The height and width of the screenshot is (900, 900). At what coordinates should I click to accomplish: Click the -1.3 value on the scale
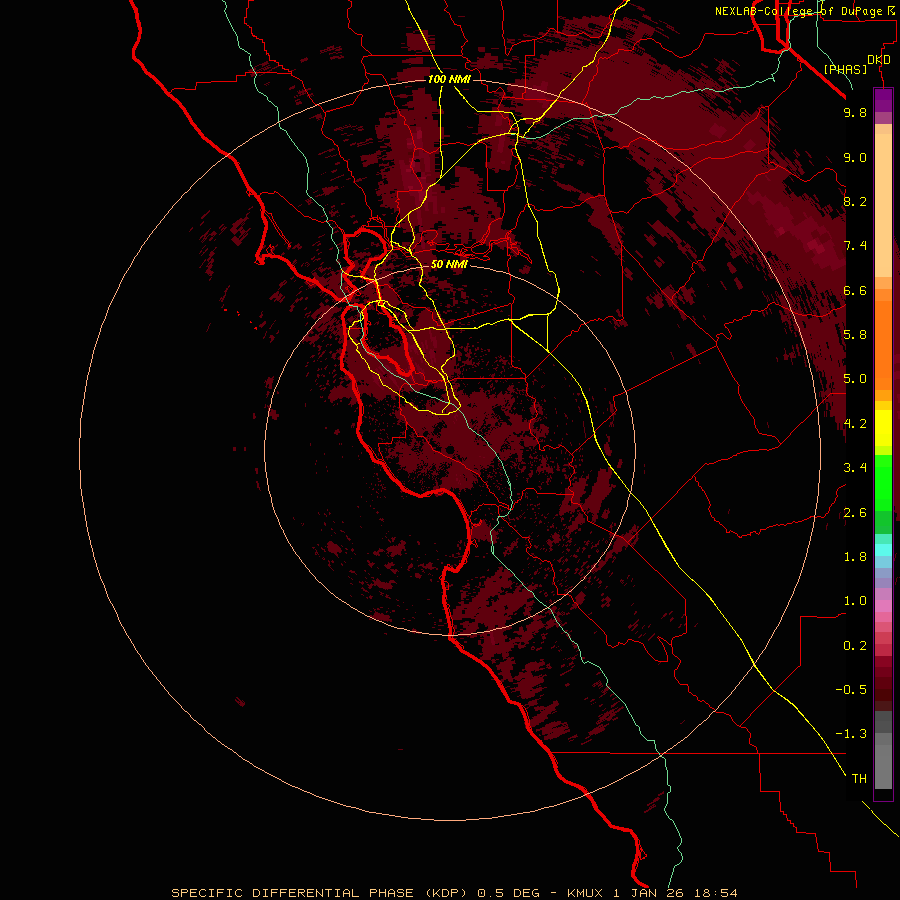click(x=851, y=734)
